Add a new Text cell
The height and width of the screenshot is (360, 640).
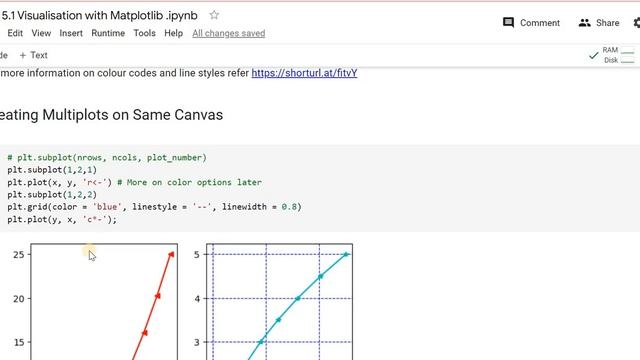click(33, 55)
